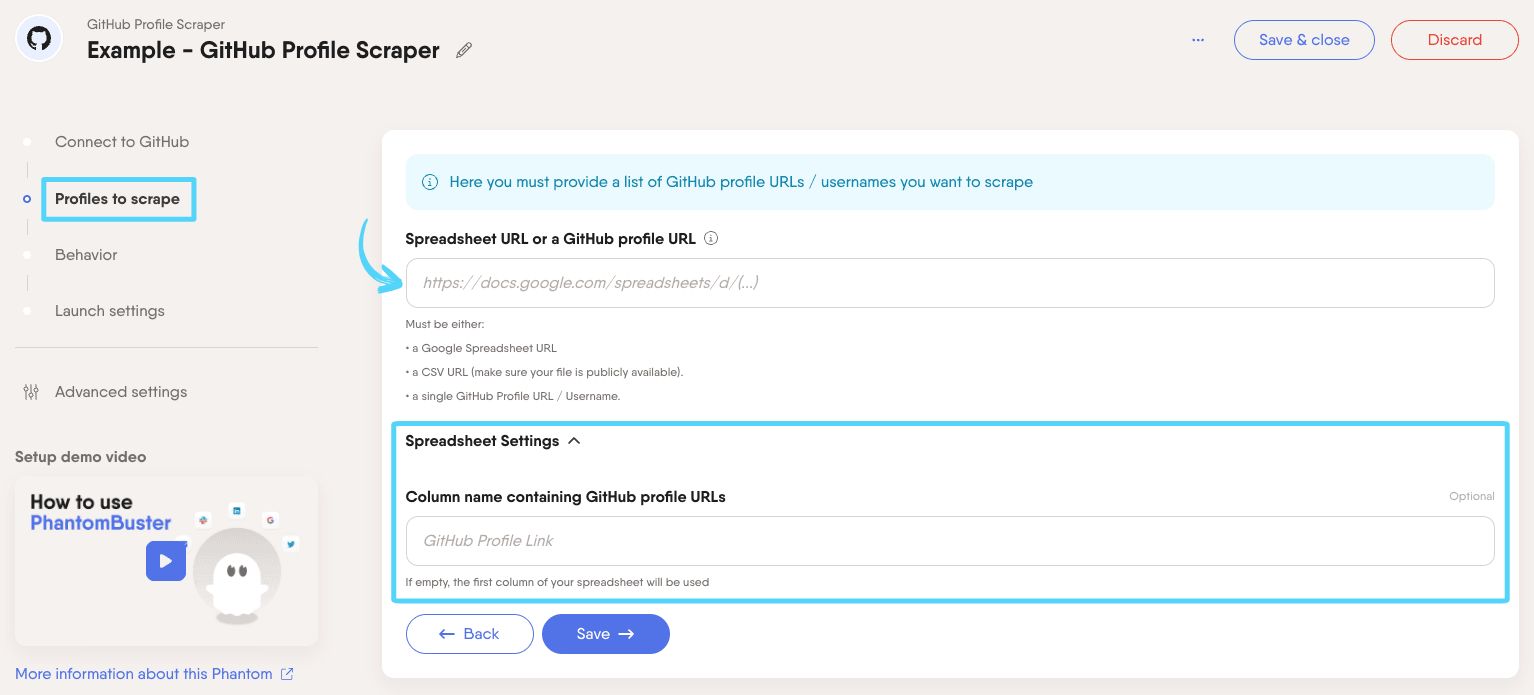Click the blue Save button

[x=606, y=634]
